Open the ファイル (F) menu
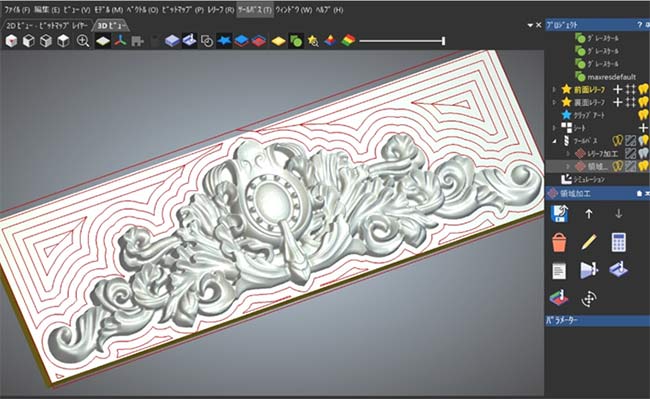650x399 pixels. (x=17, y=10)
